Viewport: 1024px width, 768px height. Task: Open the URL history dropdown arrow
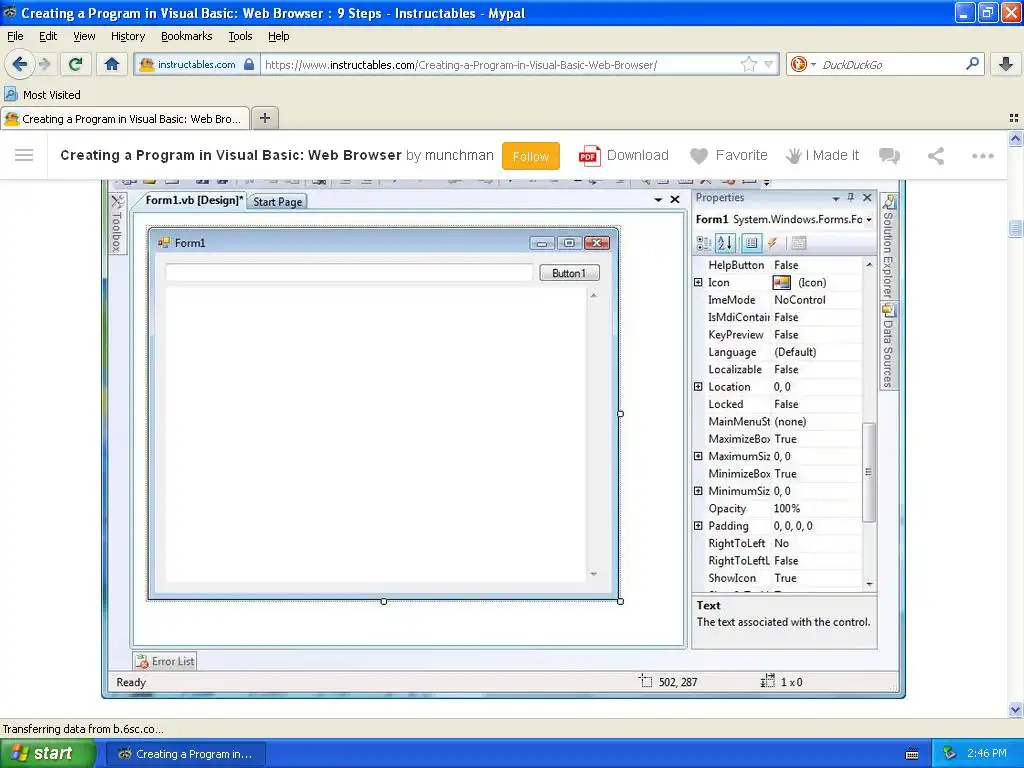(x=769, y=64)
